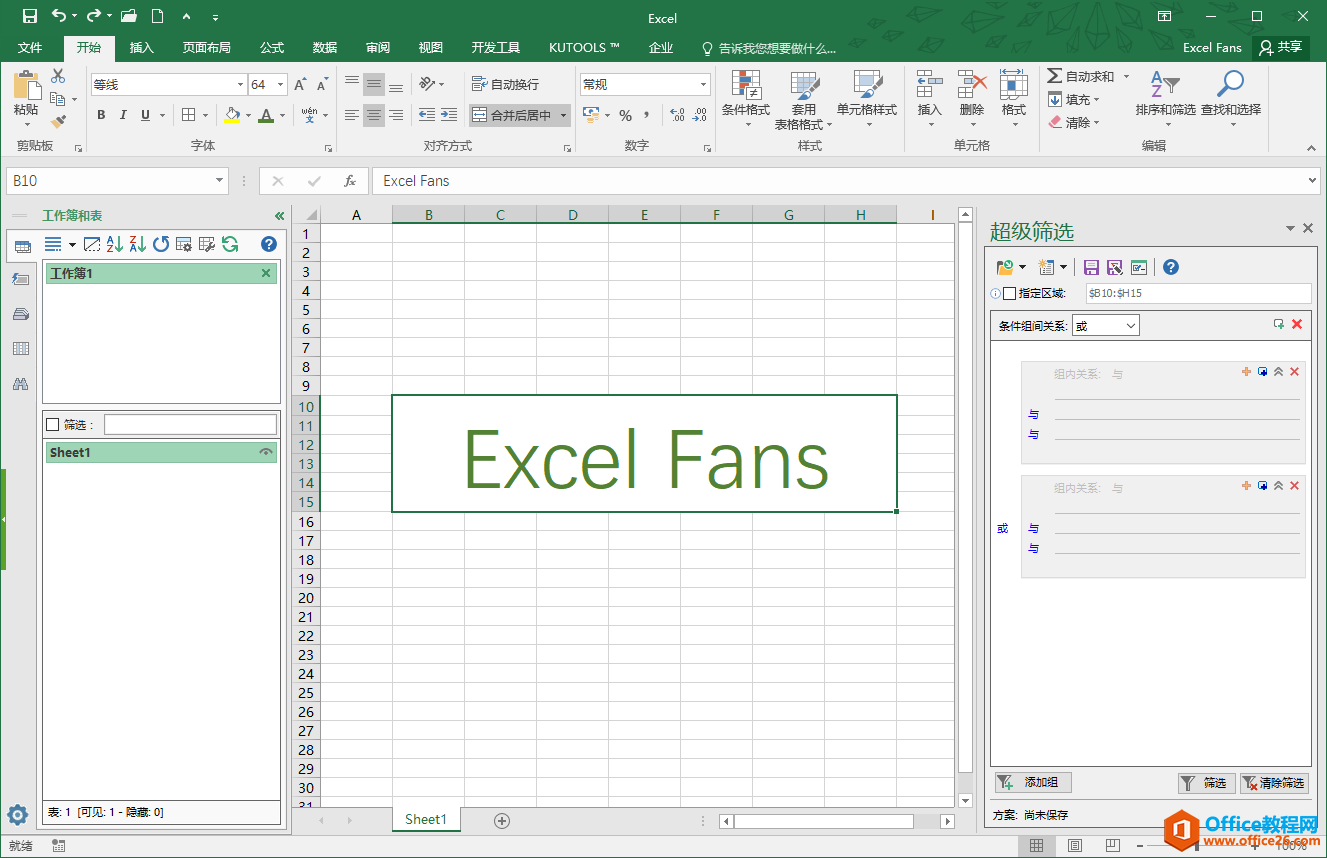Click the Insert Function fx icon
The width and height of the screenshot is (1327, 858).
pos(350,181)
